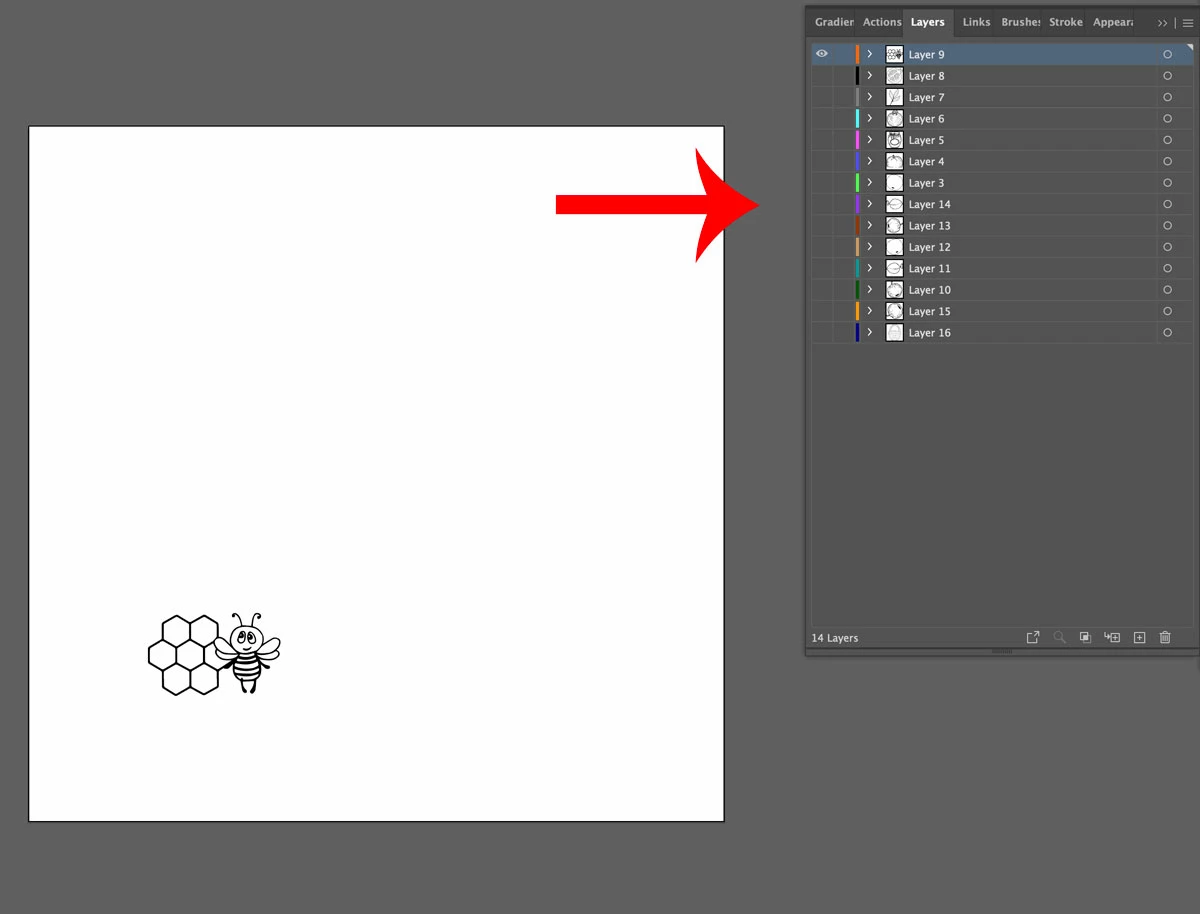This screenshot has width=1200, height=914.
Task: Click the target circle for Layer 9
Action: [1167, 55]
